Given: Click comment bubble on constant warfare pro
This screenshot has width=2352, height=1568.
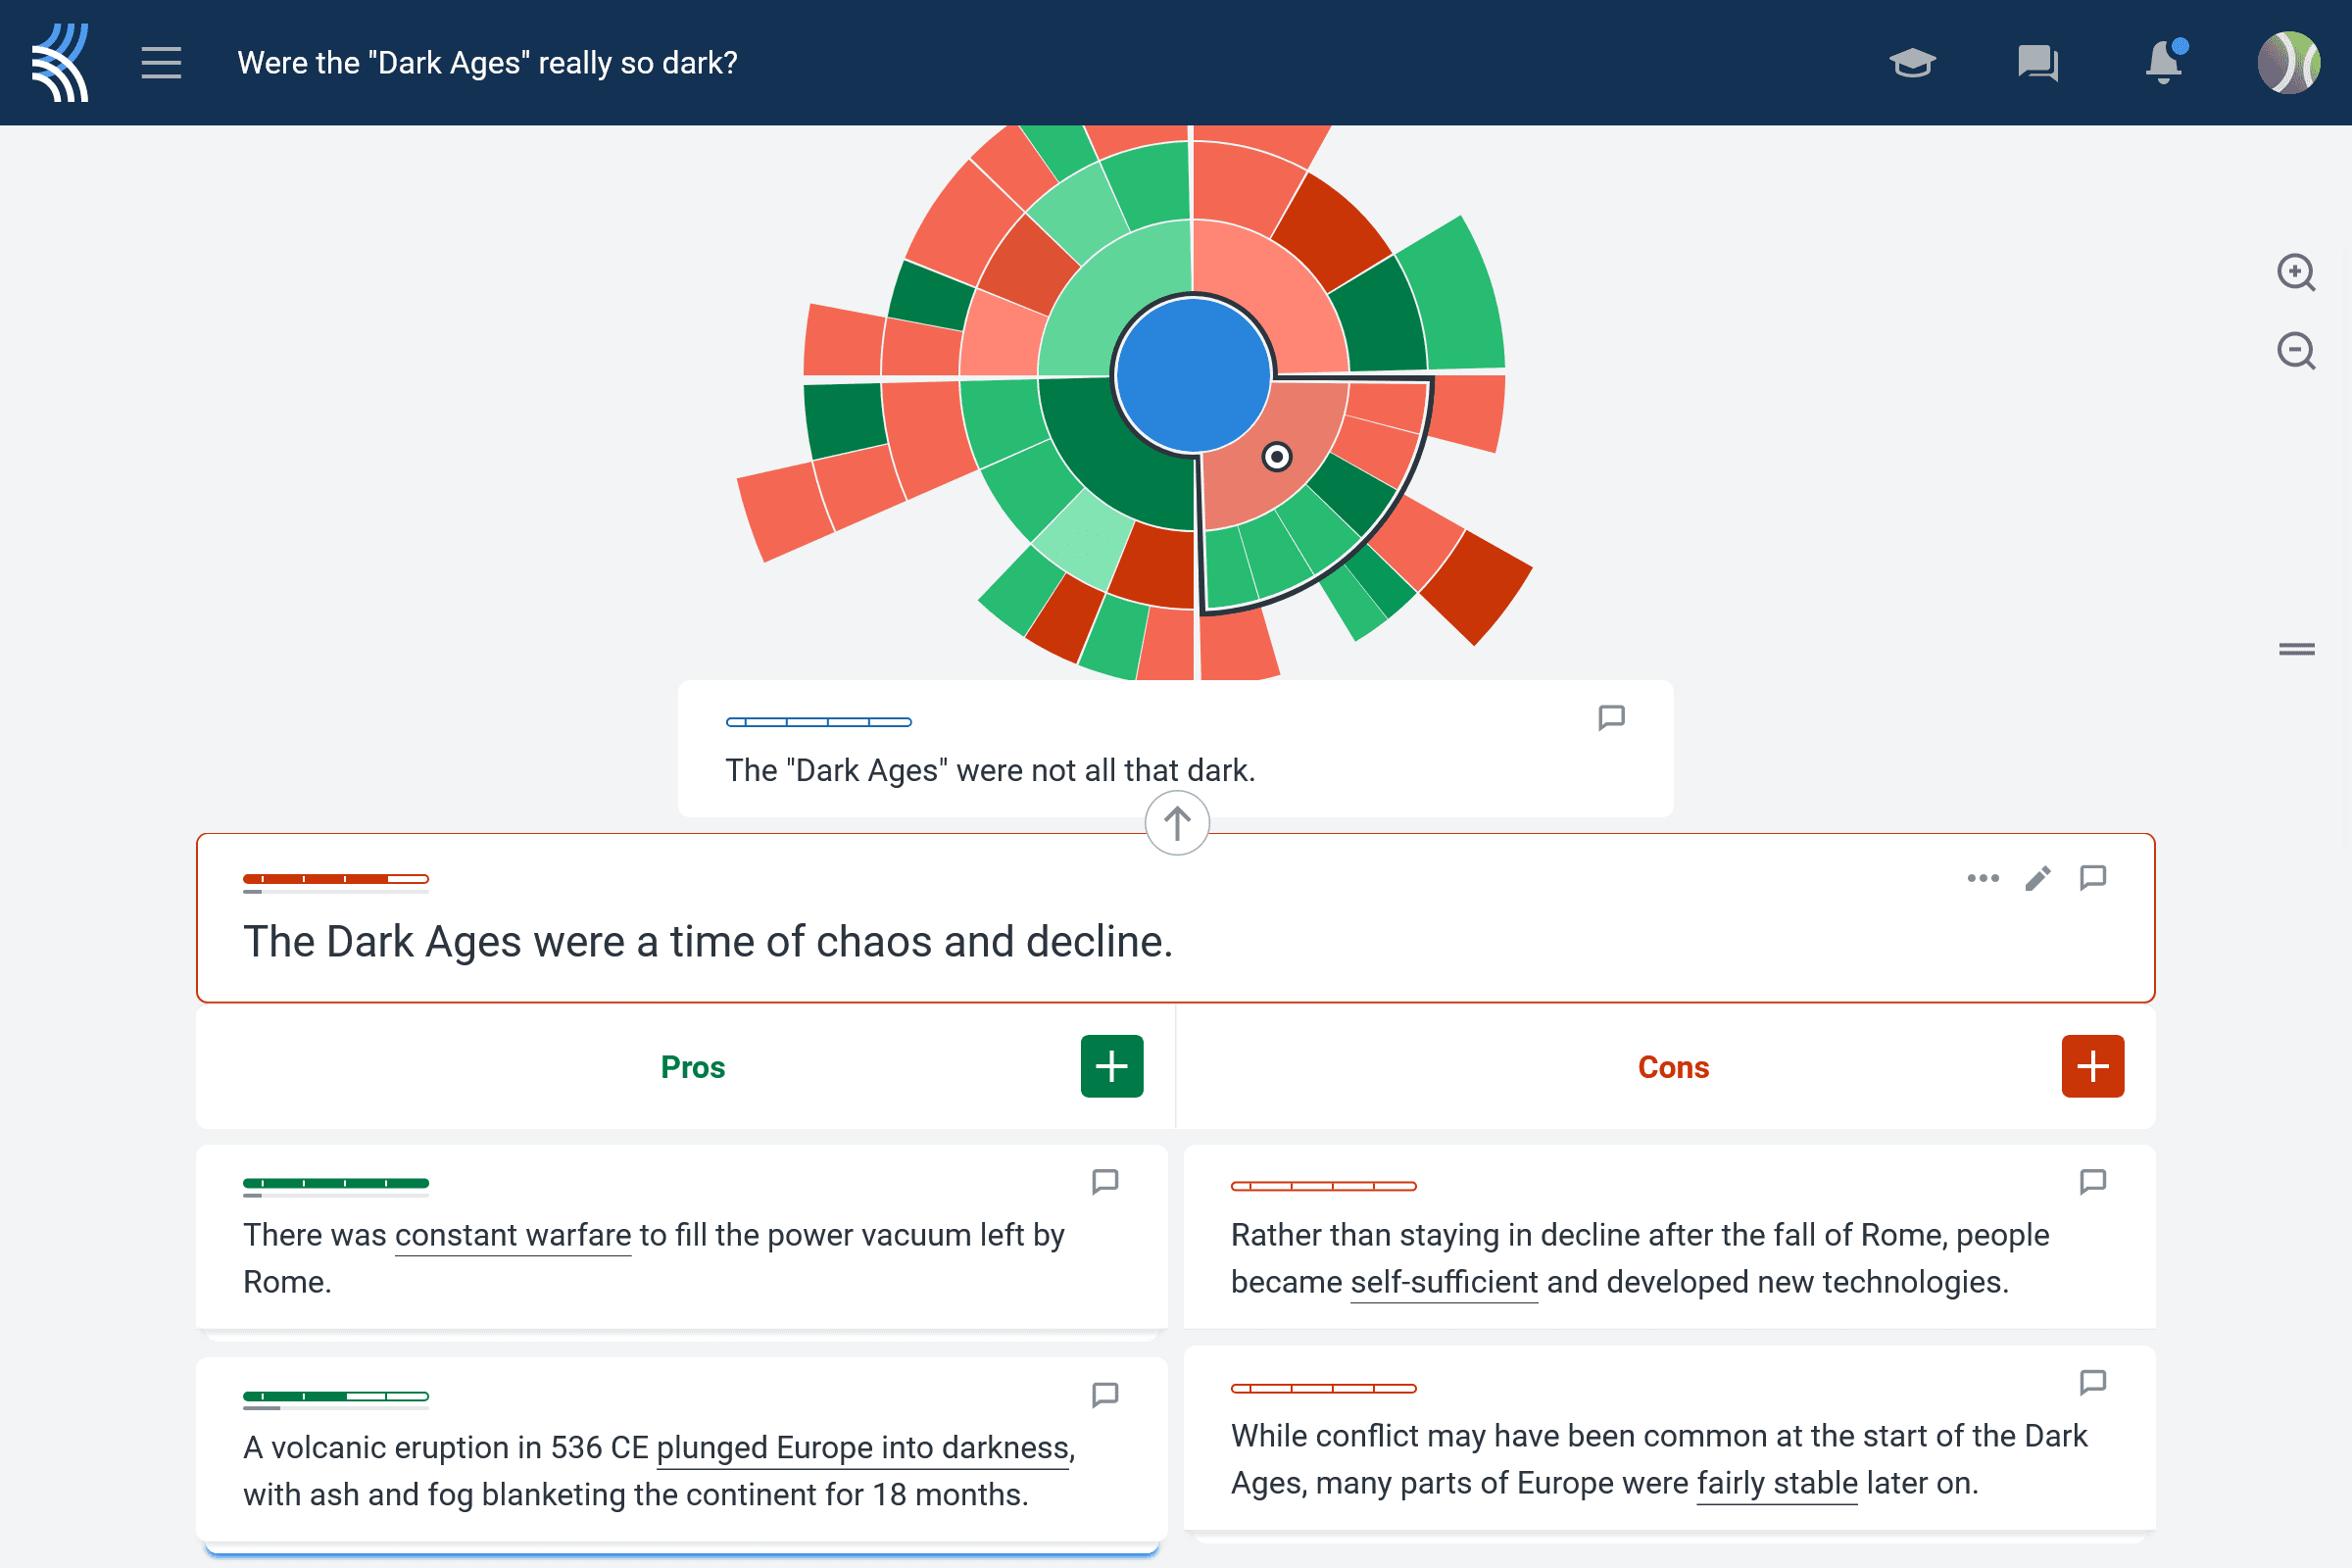Looking at the screenshot, I should [x=1107, y=1181].
